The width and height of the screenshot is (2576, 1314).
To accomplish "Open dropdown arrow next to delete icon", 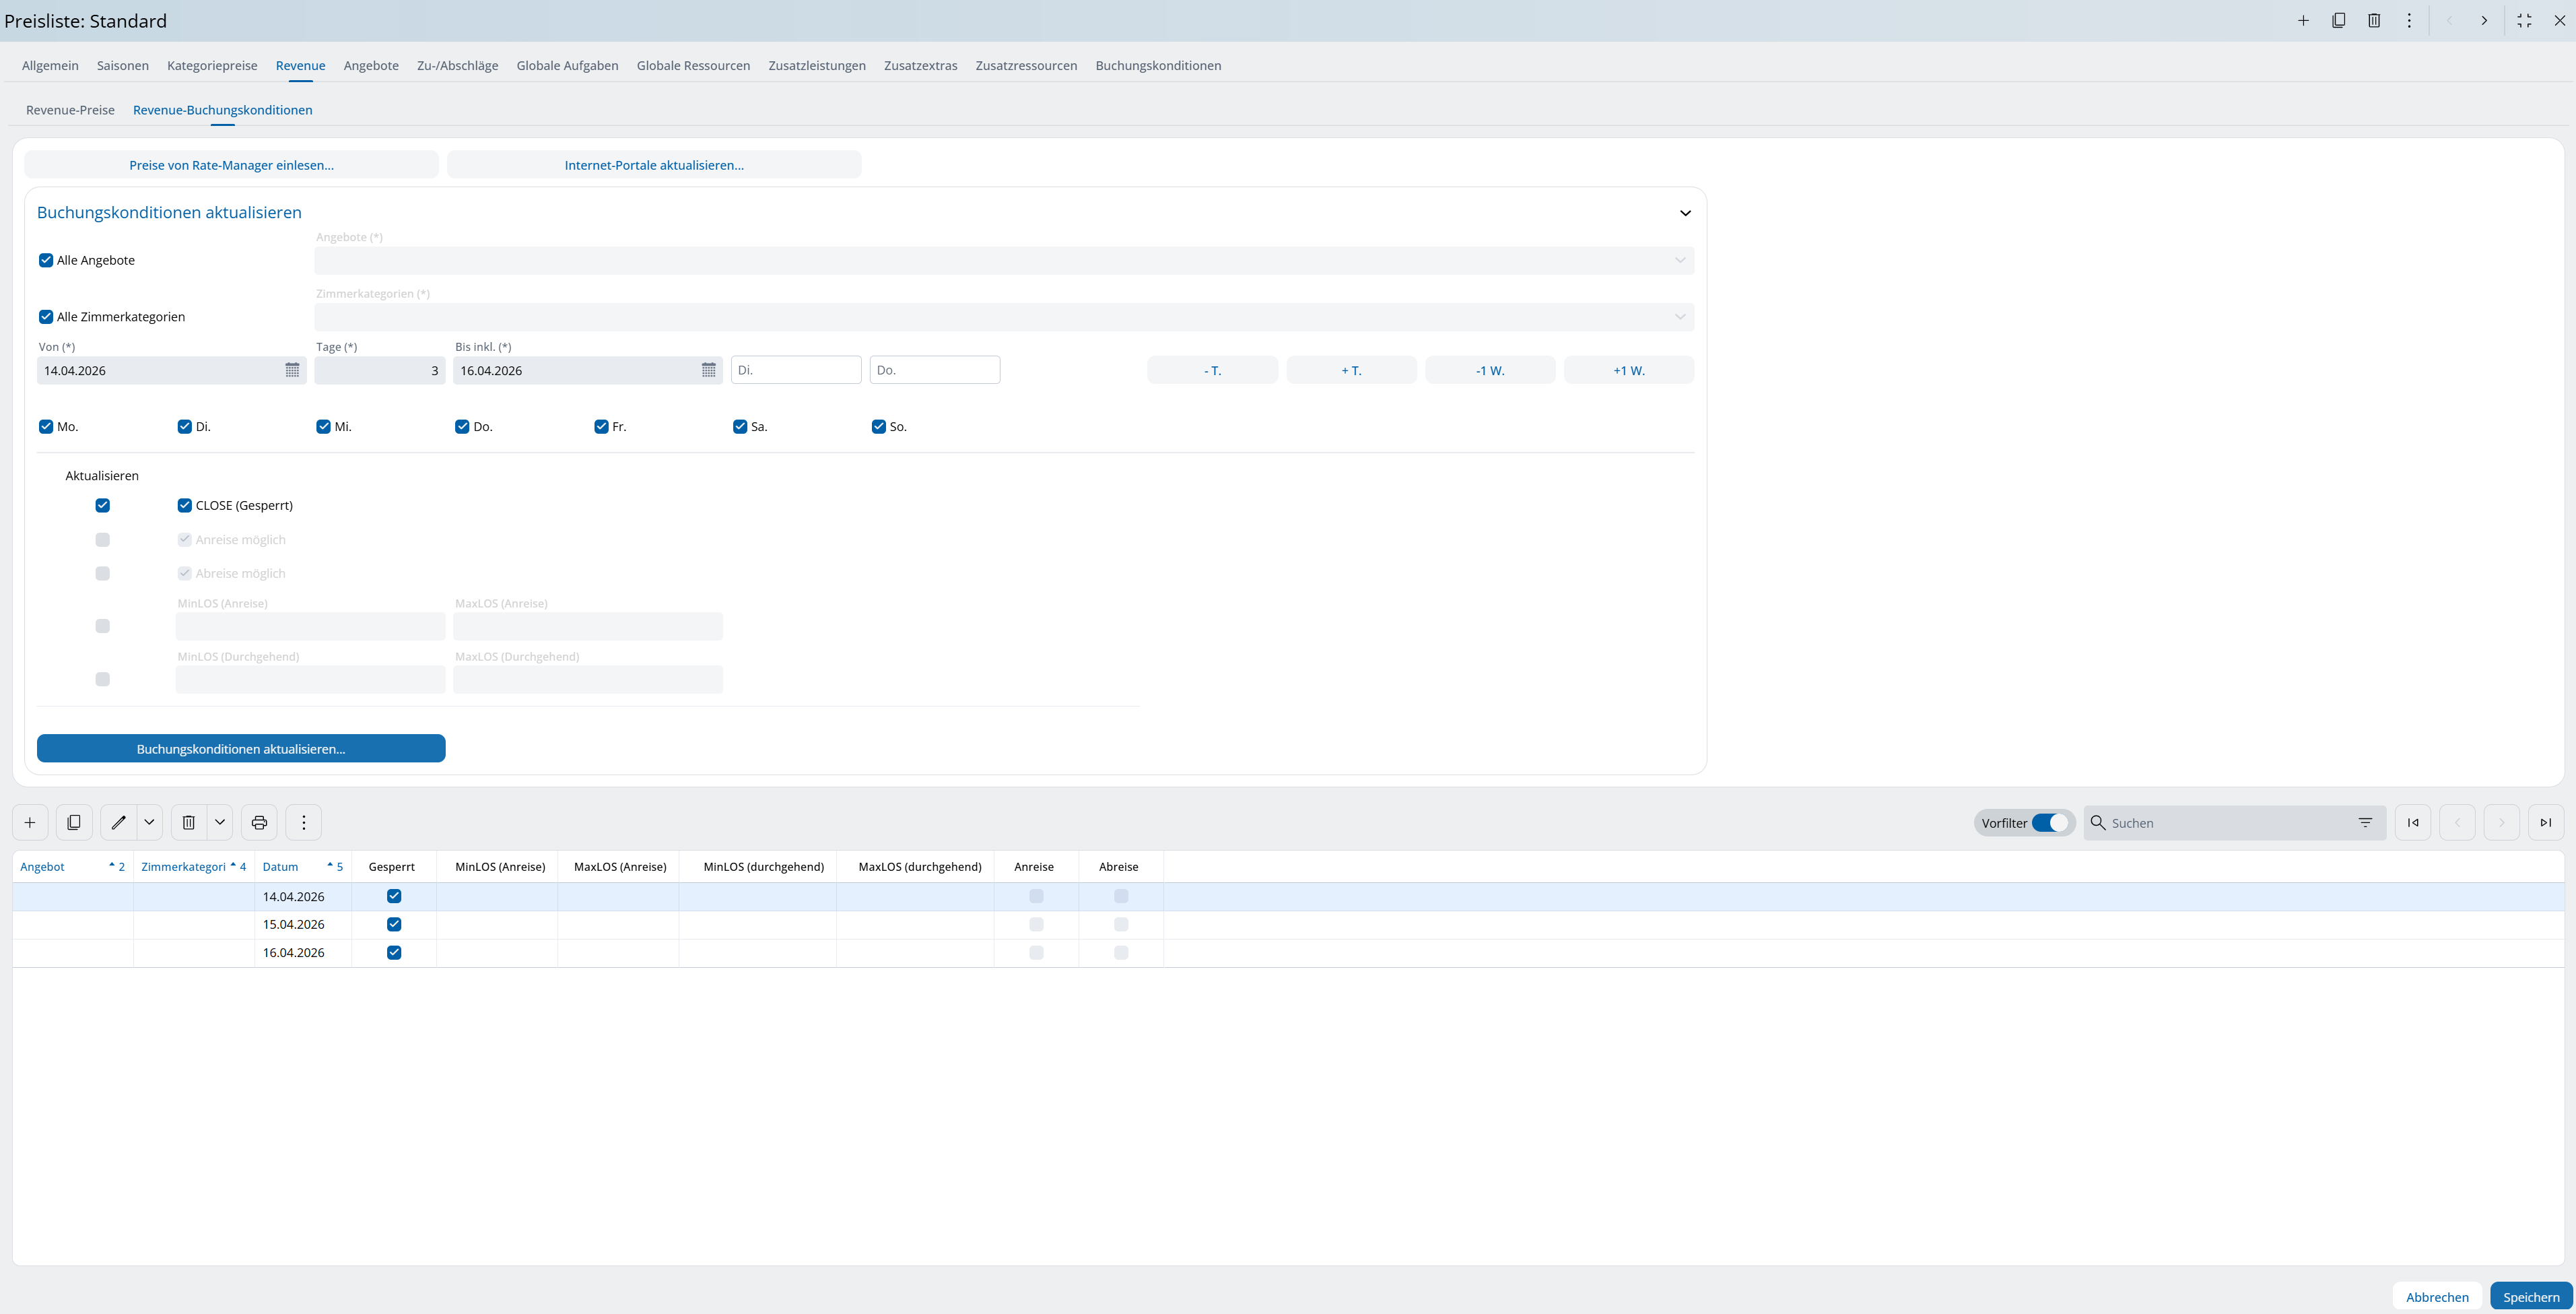I will pyautogui.click(x=220, y=822).
